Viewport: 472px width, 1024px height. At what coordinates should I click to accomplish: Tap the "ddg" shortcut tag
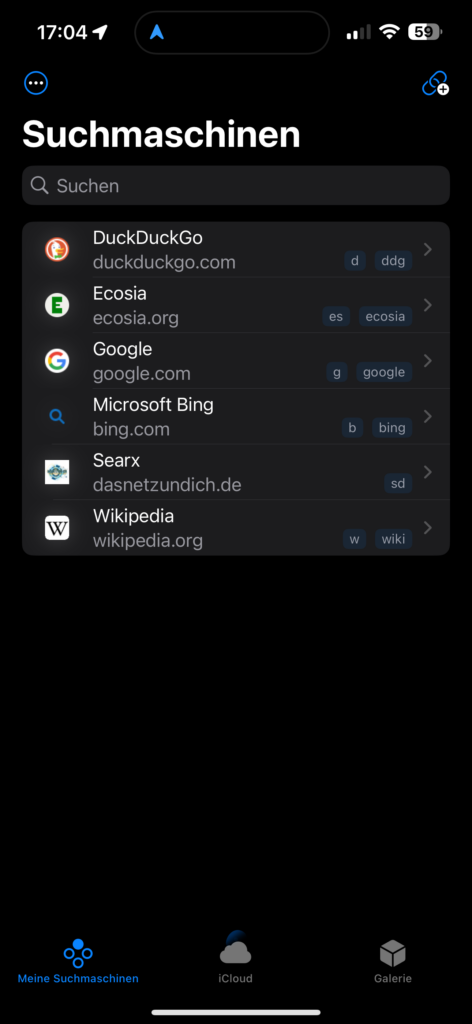pyautogui.click(x=393, y=261)
